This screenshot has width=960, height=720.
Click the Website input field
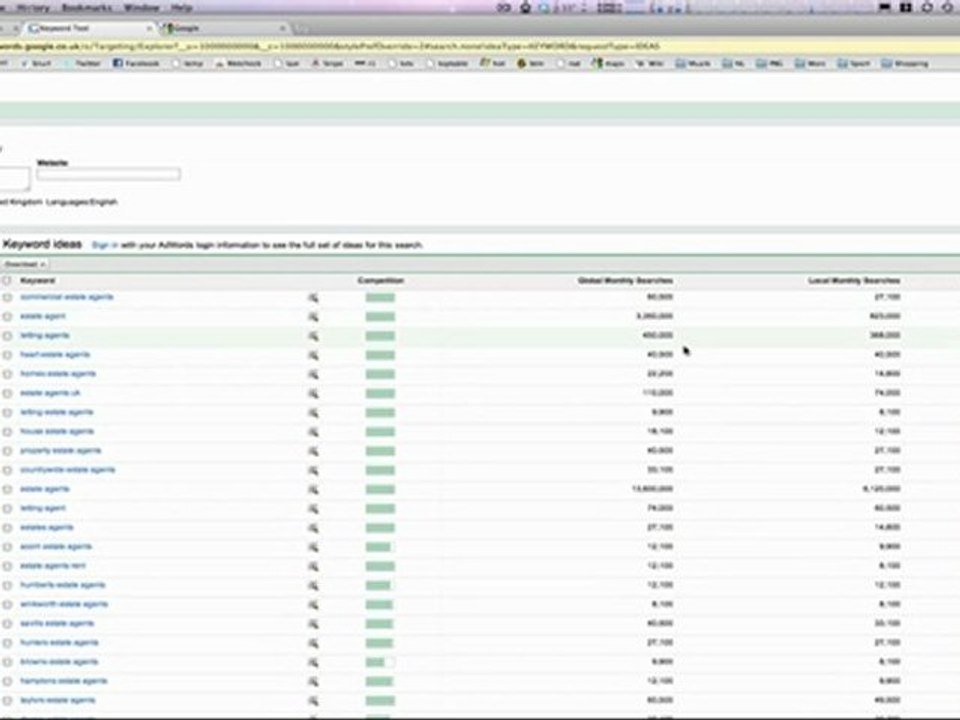click(108, 174)
